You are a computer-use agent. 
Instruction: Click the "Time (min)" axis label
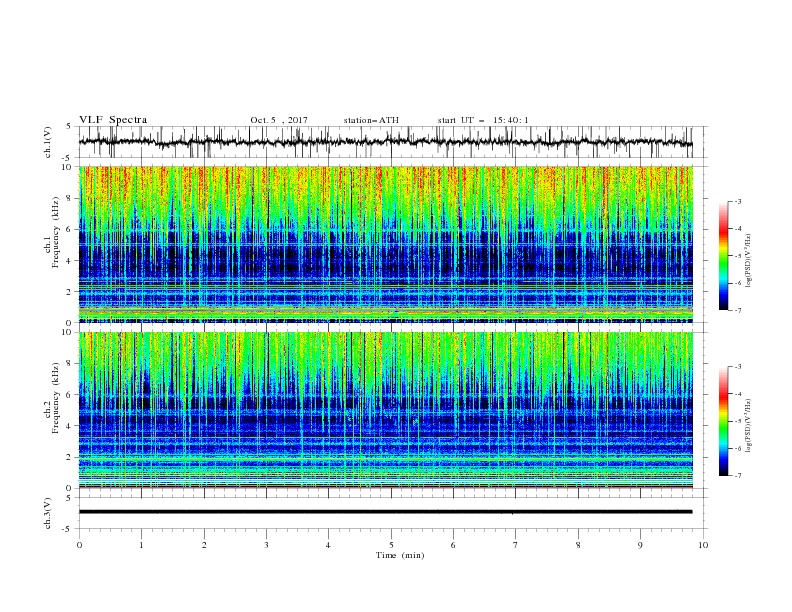click(x=400, y=555)
